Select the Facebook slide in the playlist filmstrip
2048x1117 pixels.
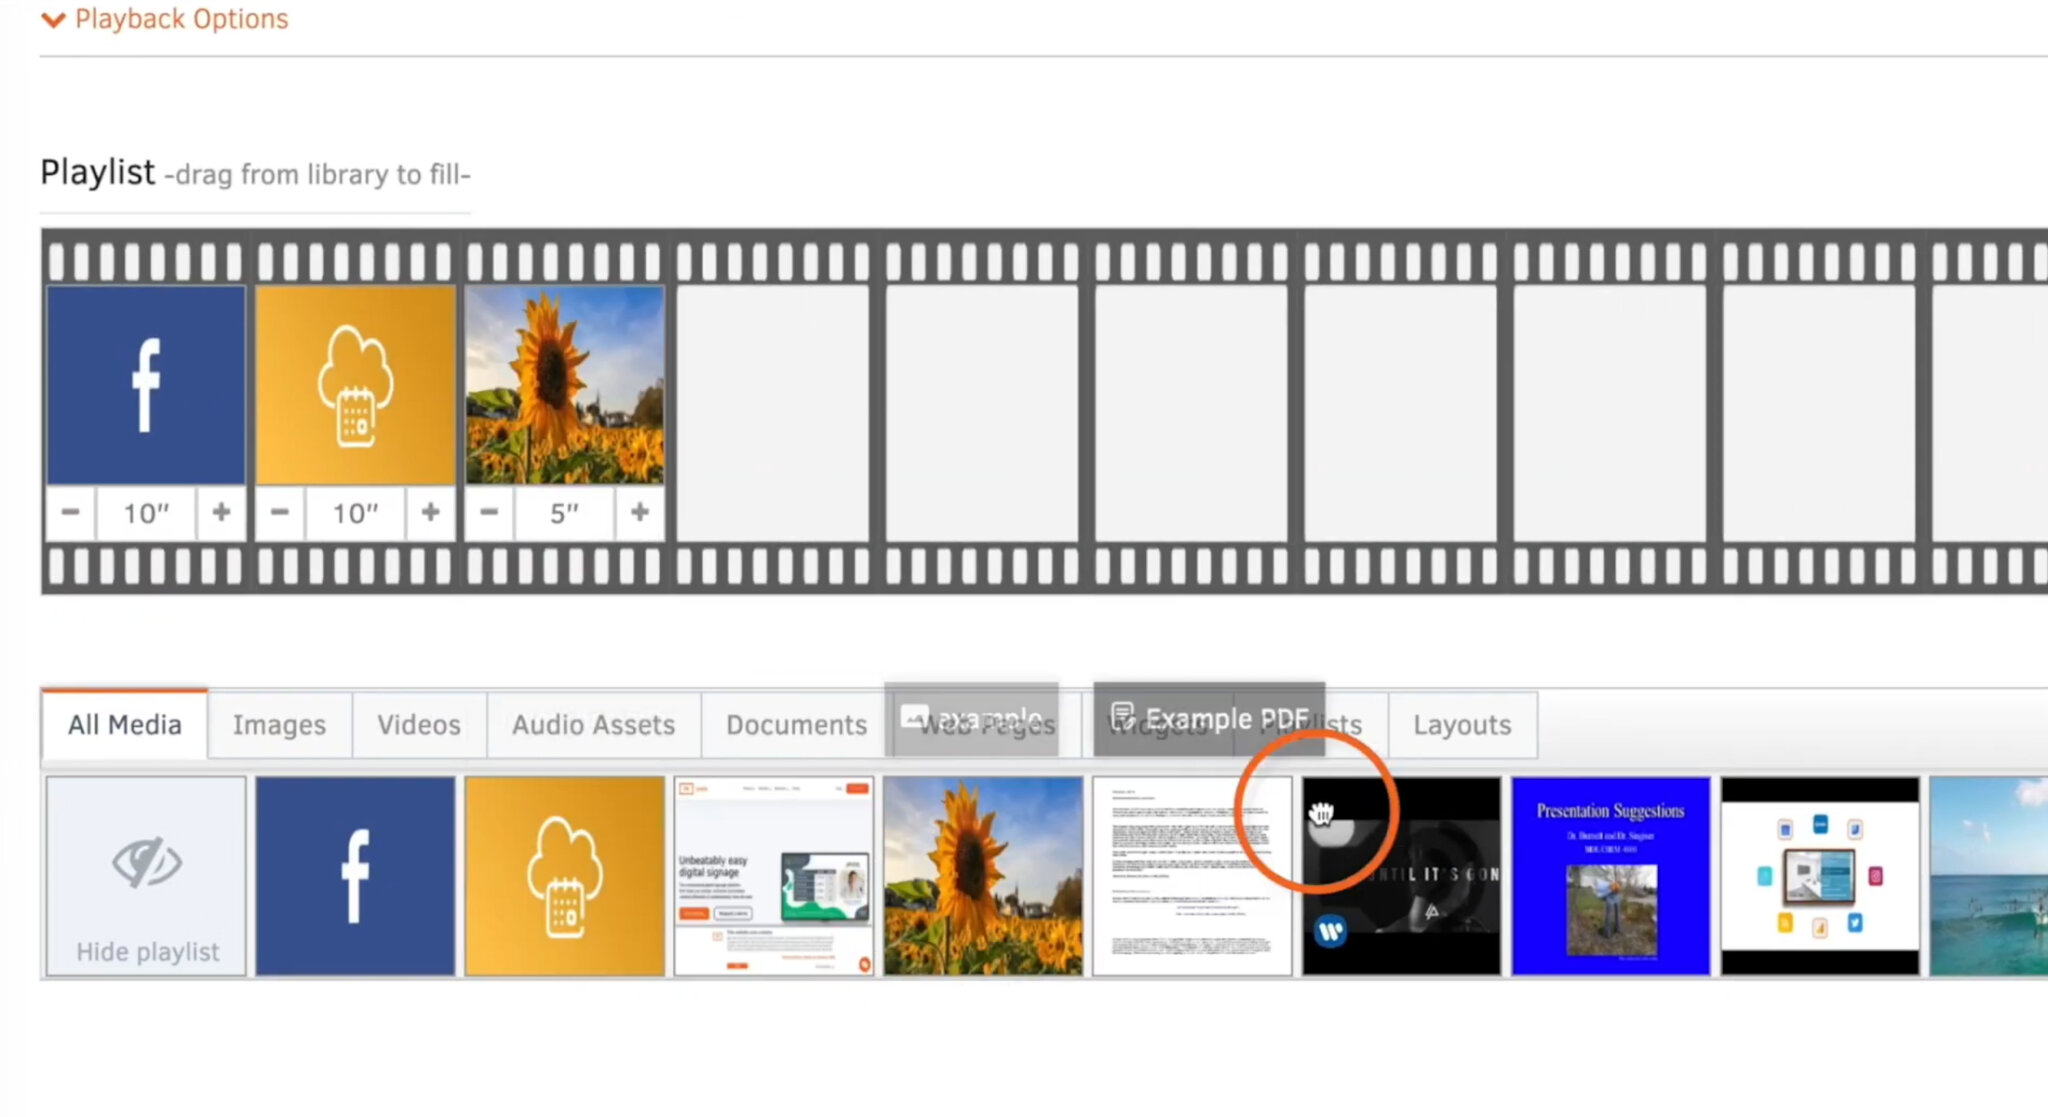point(145,383)
